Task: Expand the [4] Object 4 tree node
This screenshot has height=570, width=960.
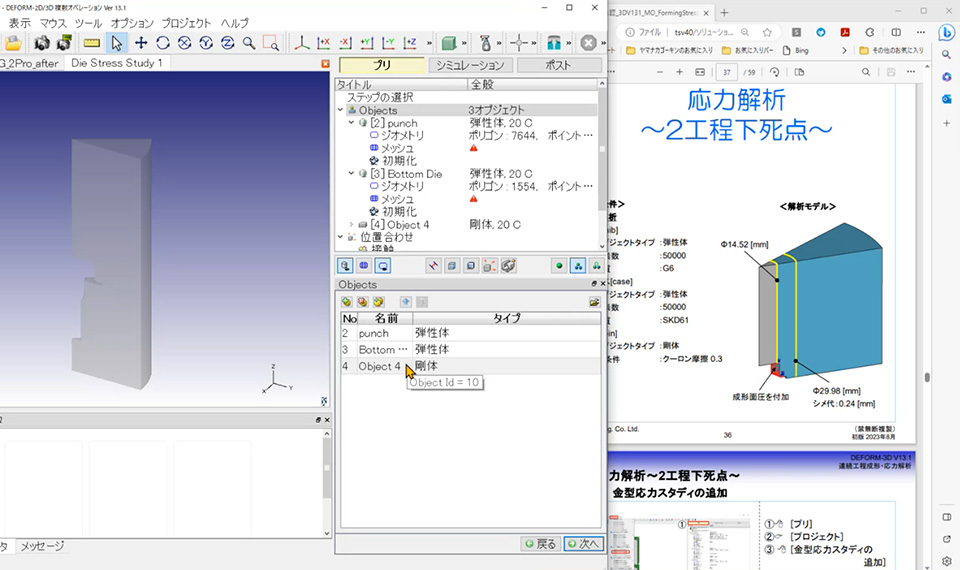Action: [351, 225]
